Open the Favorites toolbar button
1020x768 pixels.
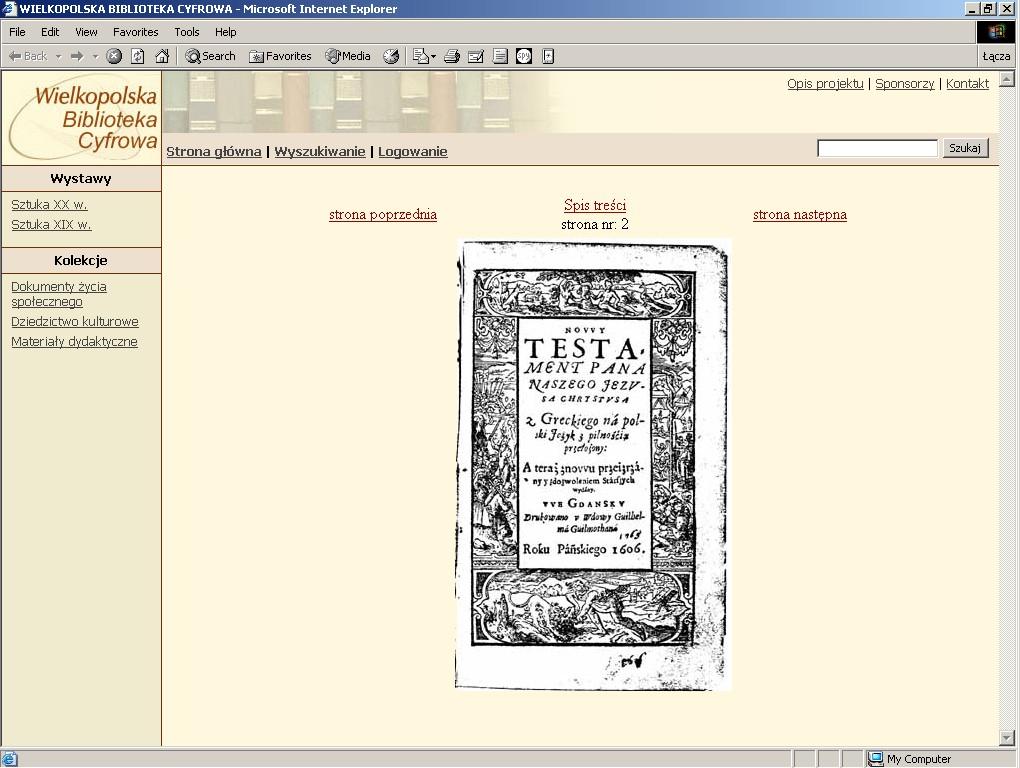point(280,57)
